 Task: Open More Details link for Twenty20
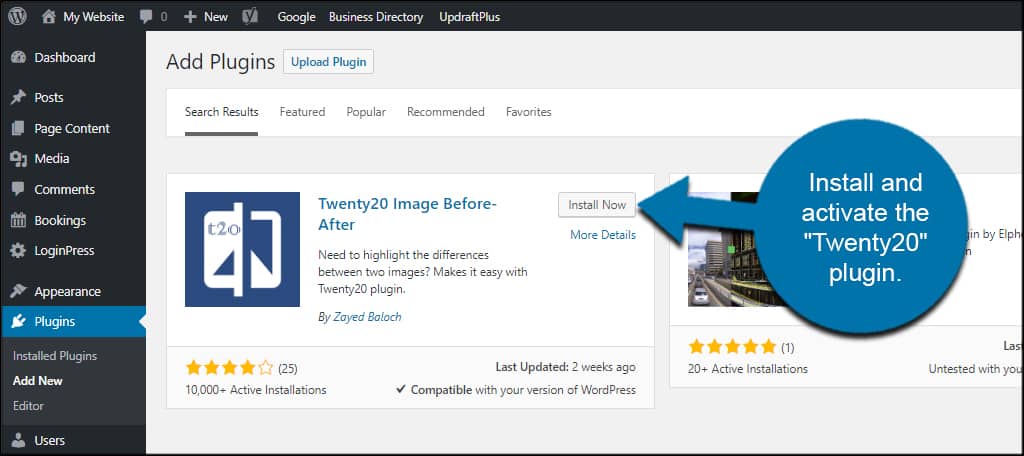point(602,235)
